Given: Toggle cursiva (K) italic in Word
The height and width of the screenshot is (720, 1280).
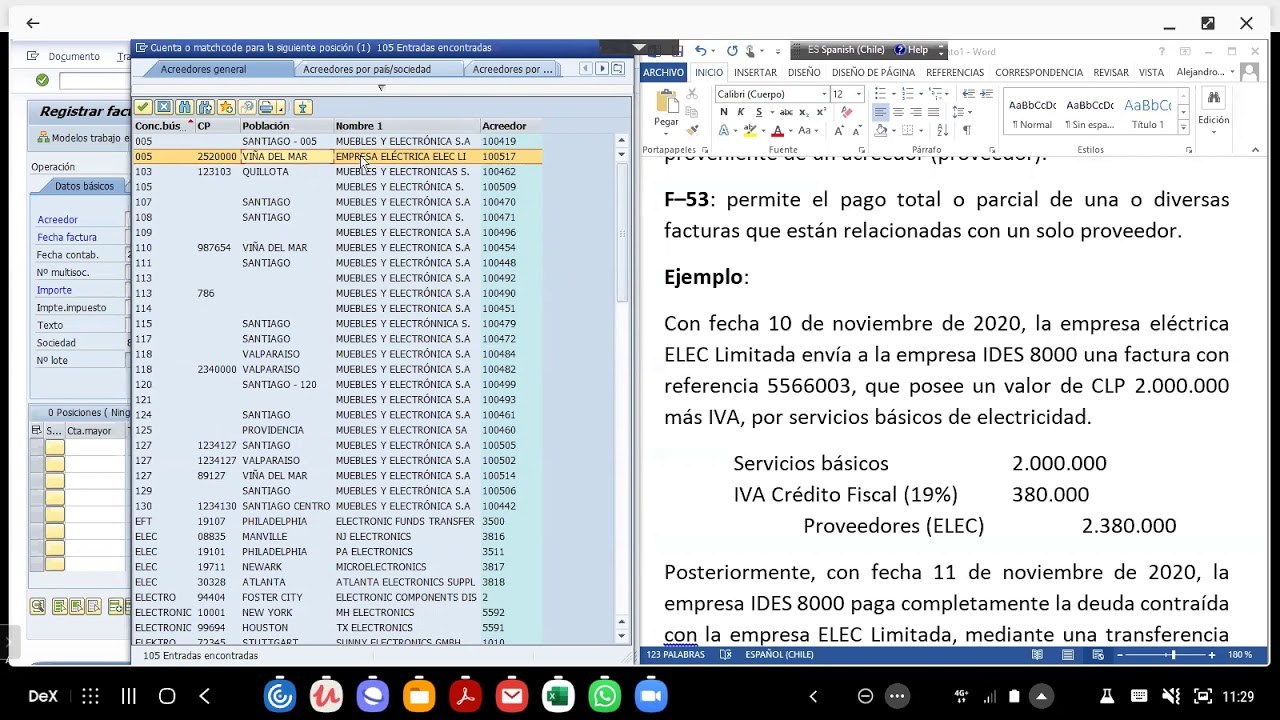Looking at the screenshot, I should [x=741, y=112].
